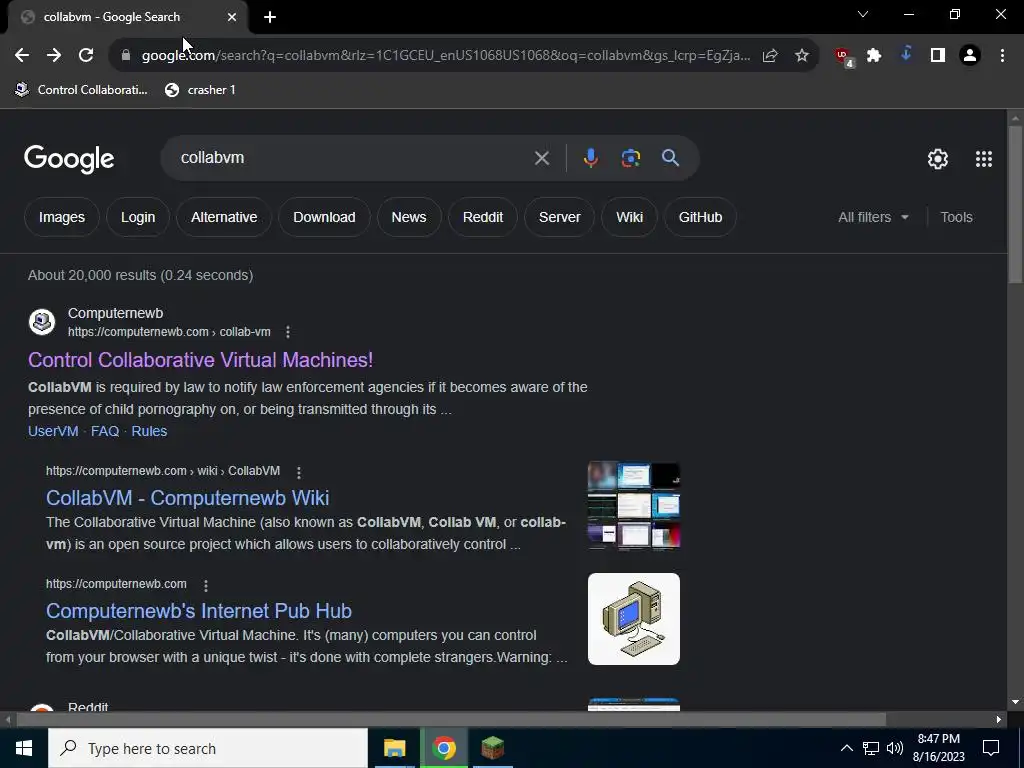
Task: Click the blue download arrow extension icon
Action: pyautogui.click(x=906, y=55)
